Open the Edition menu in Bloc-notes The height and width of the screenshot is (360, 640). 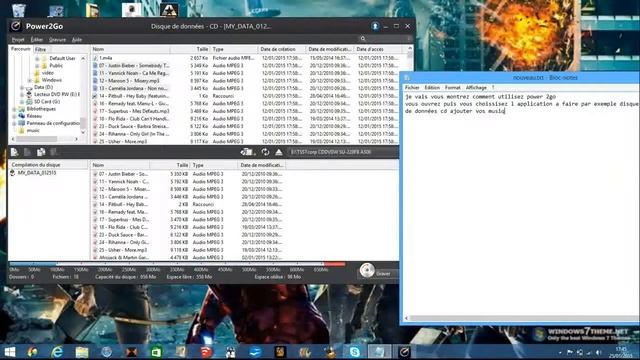coord(432,87)
